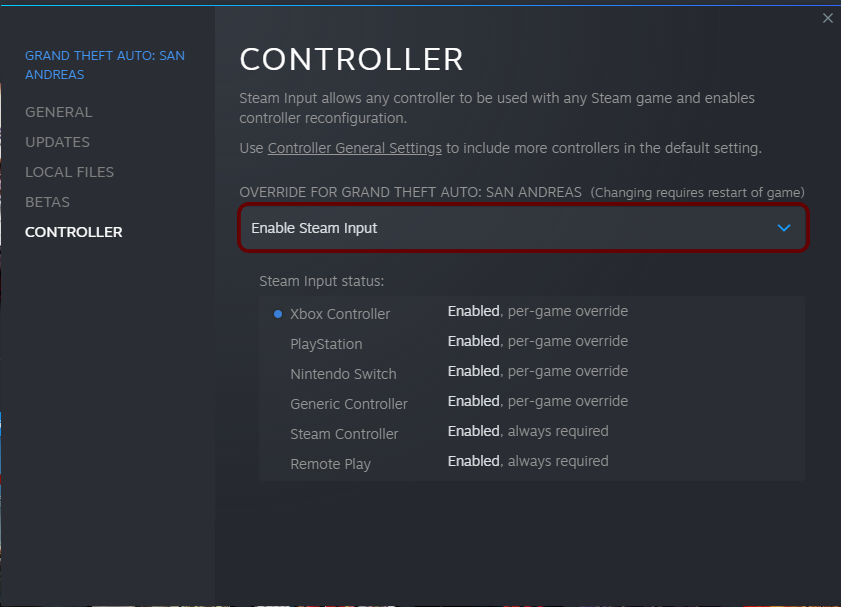Close the properties window with the X

[x=827, y=18]
